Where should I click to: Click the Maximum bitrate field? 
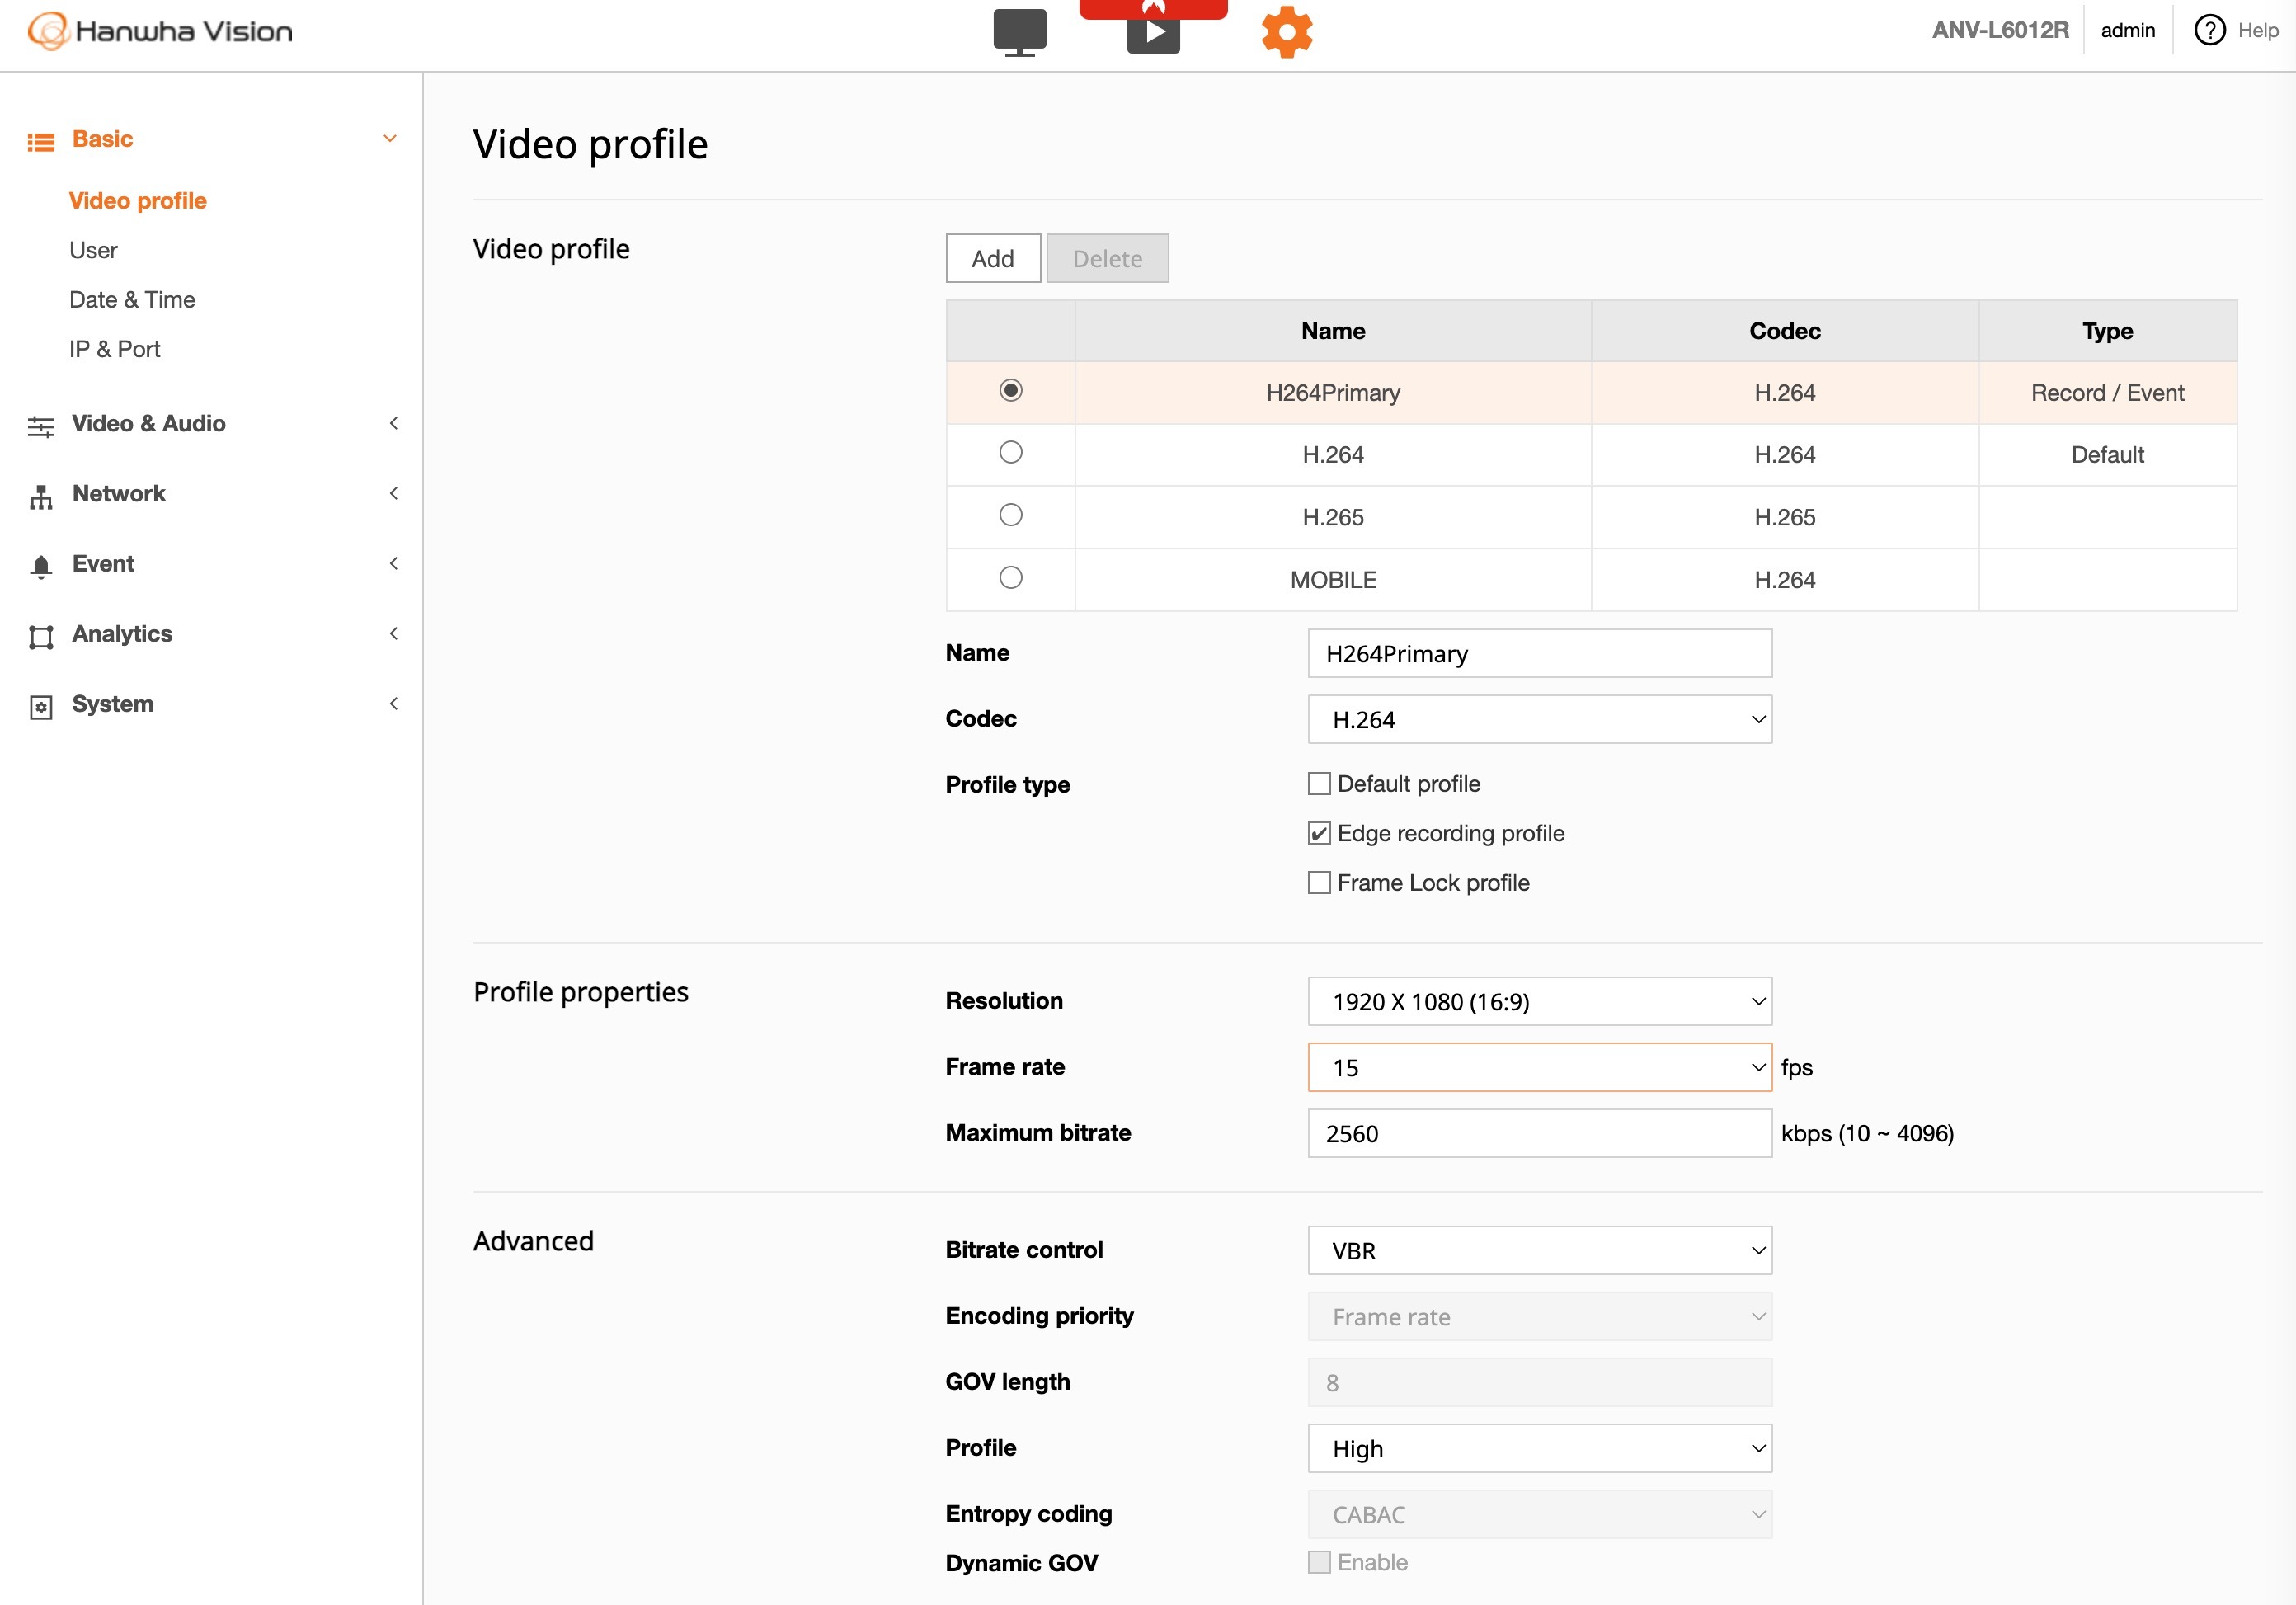1539,1133
